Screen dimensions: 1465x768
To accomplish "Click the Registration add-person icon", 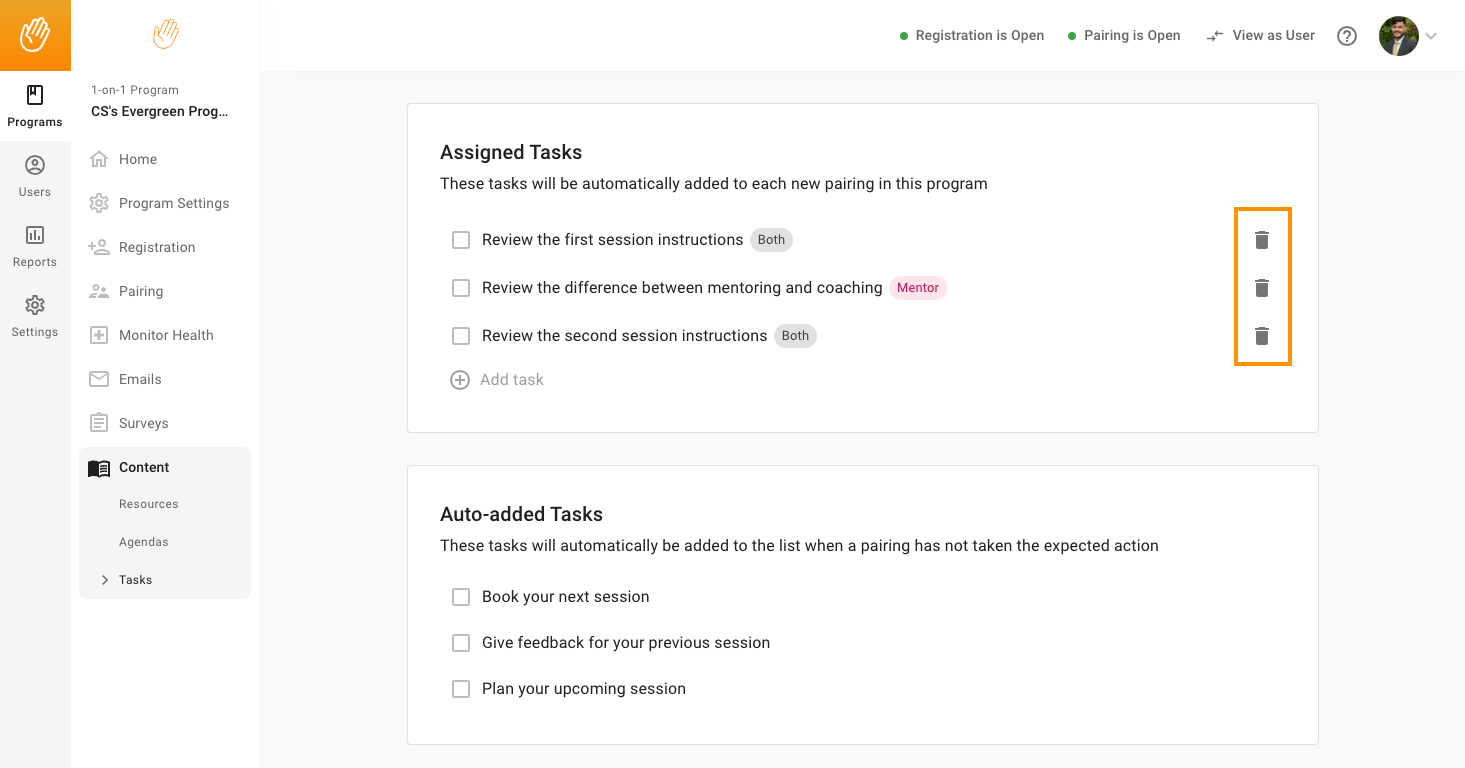I will [x=99, y=247].
